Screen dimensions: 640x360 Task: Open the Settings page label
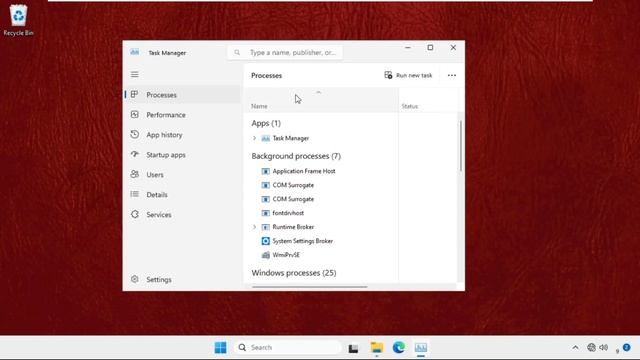click(x=159, y=280)
